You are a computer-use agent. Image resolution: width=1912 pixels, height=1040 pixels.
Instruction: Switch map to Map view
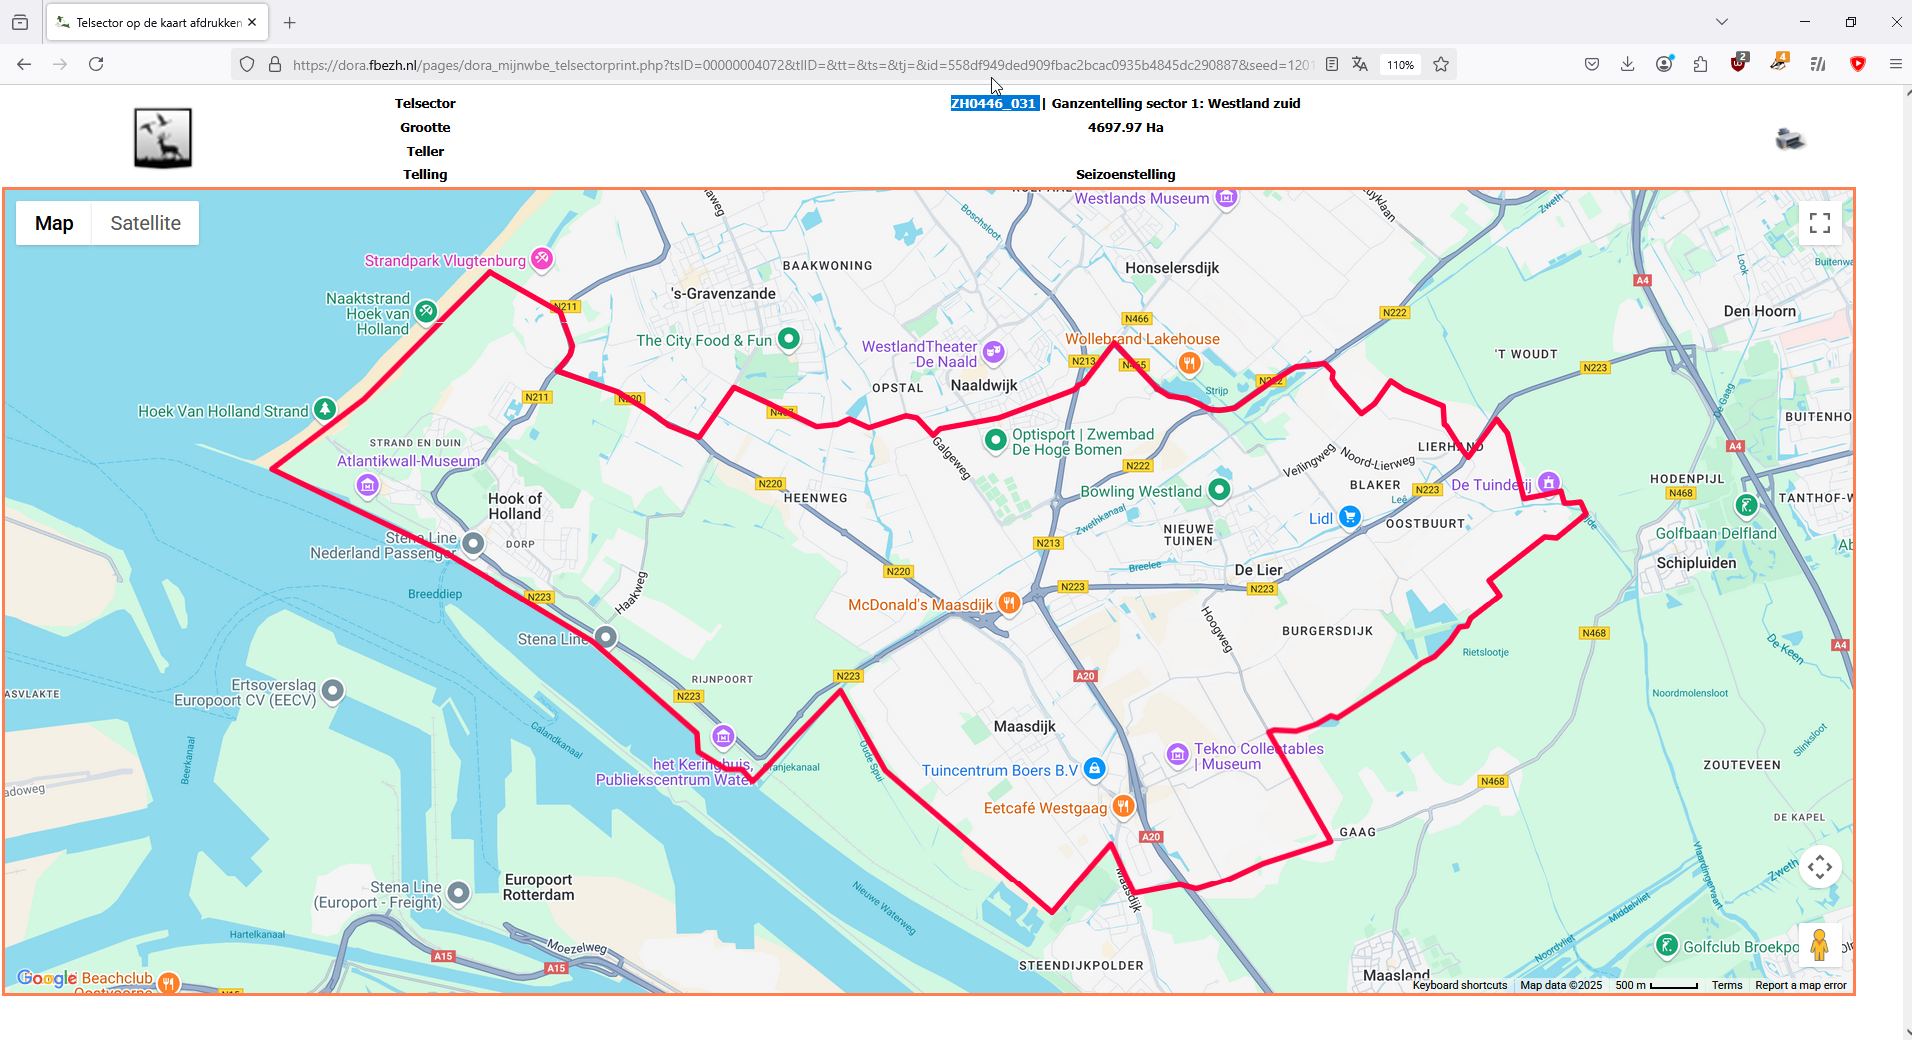54,223
